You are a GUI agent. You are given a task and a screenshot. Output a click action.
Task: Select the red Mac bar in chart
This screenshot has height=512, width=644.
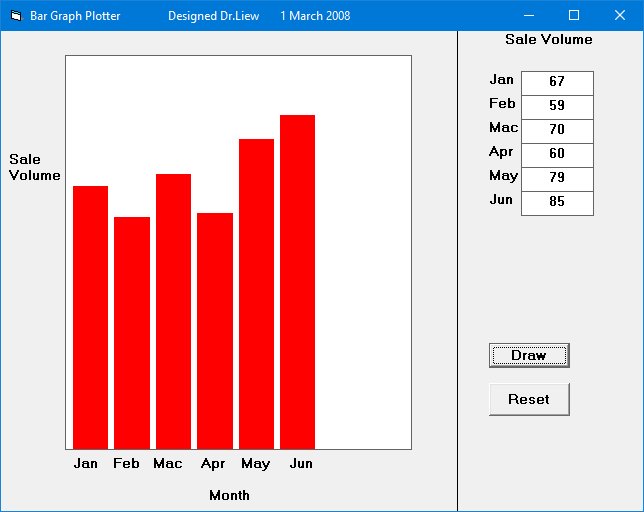(173, 311)
